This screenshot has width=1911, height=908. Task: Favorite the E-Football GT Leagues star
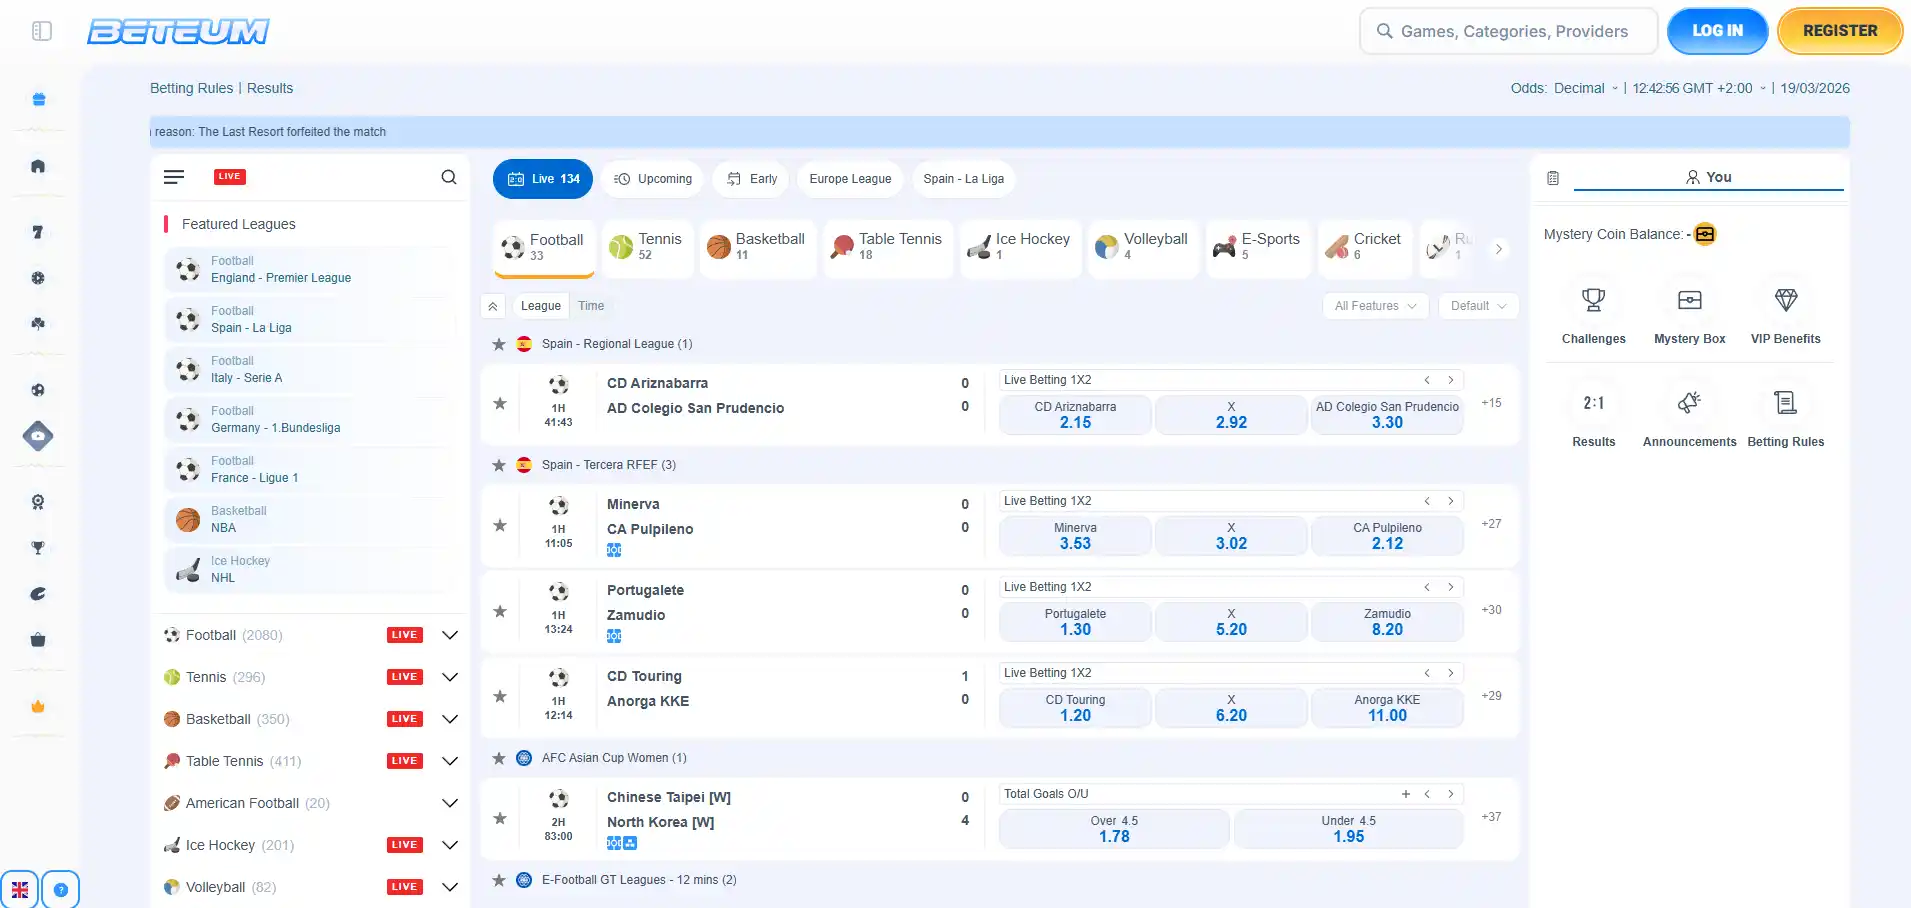point(499,880)
